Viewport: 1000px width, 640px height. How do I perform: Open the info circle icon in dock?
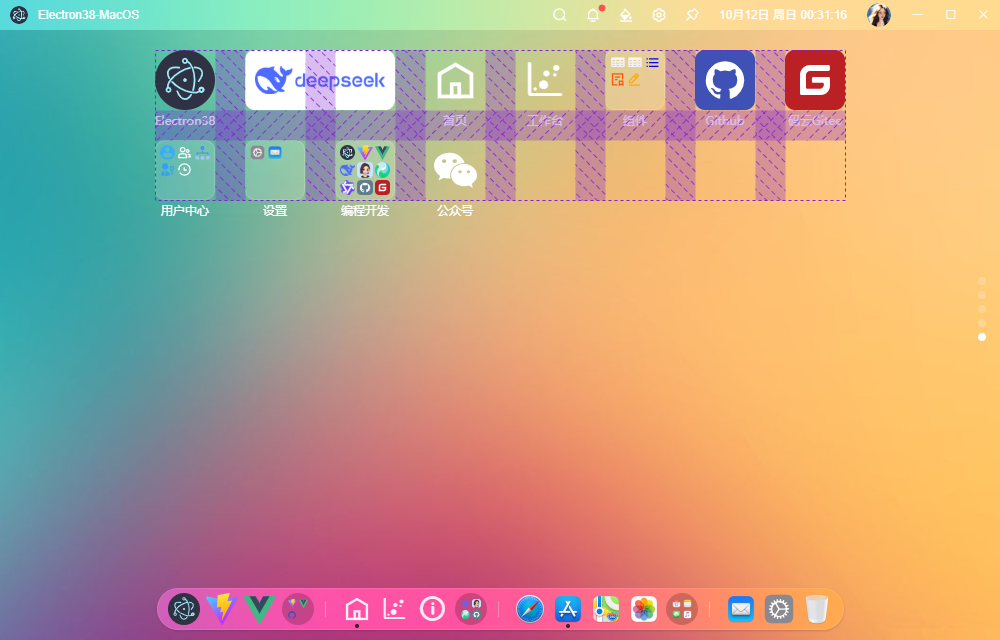pyautogui.click(x=432, y=609)
